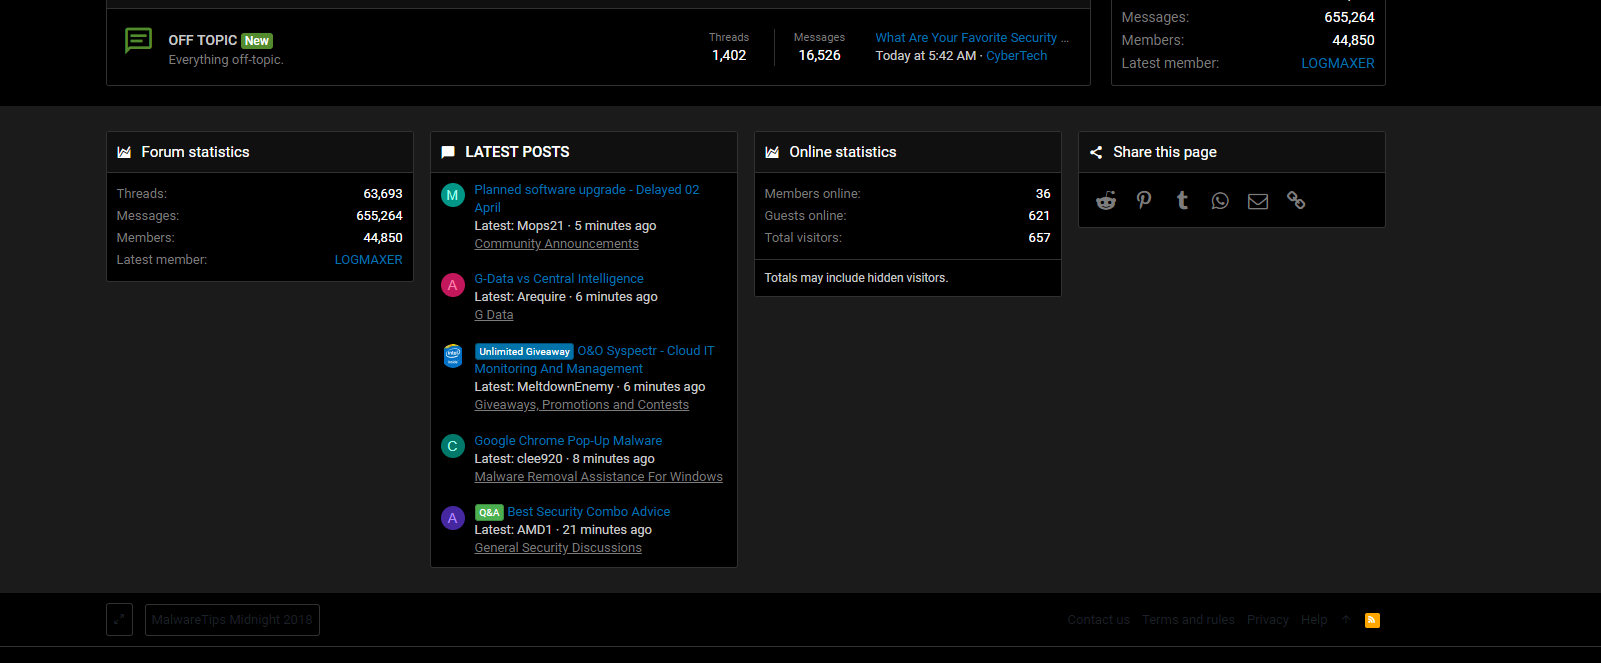This screenshot has width=1601, height=663.
Task: Open Best Security Combo Advice thread
Action: pyautogui.click(x=588, y=512)
